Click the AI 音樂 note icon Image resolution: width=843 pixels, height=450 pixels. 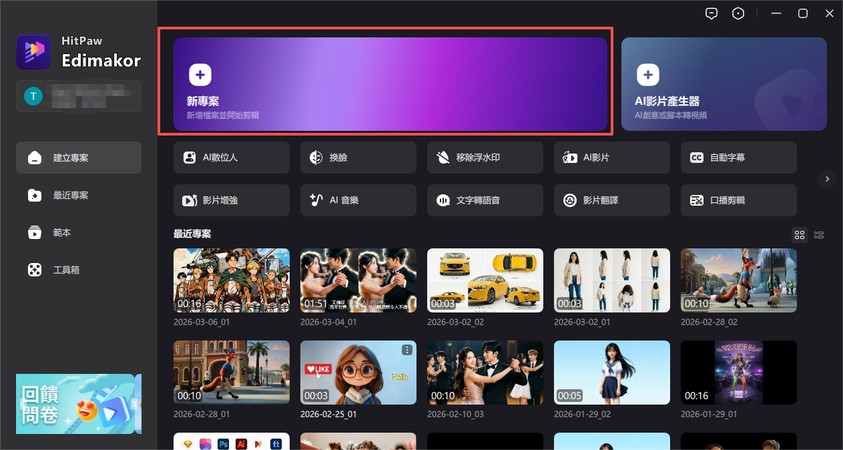coord(316,200)
